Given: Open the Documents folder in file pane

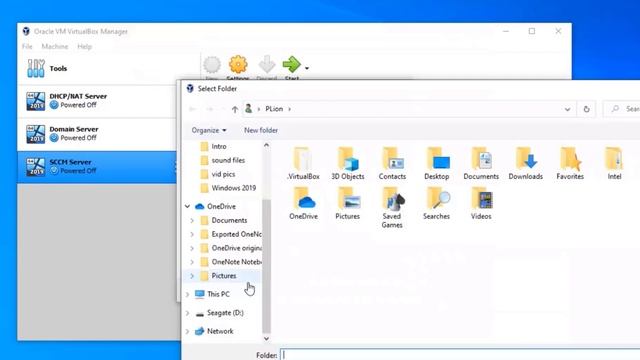Looking at the screenshot, I should (x=481, y=163).
